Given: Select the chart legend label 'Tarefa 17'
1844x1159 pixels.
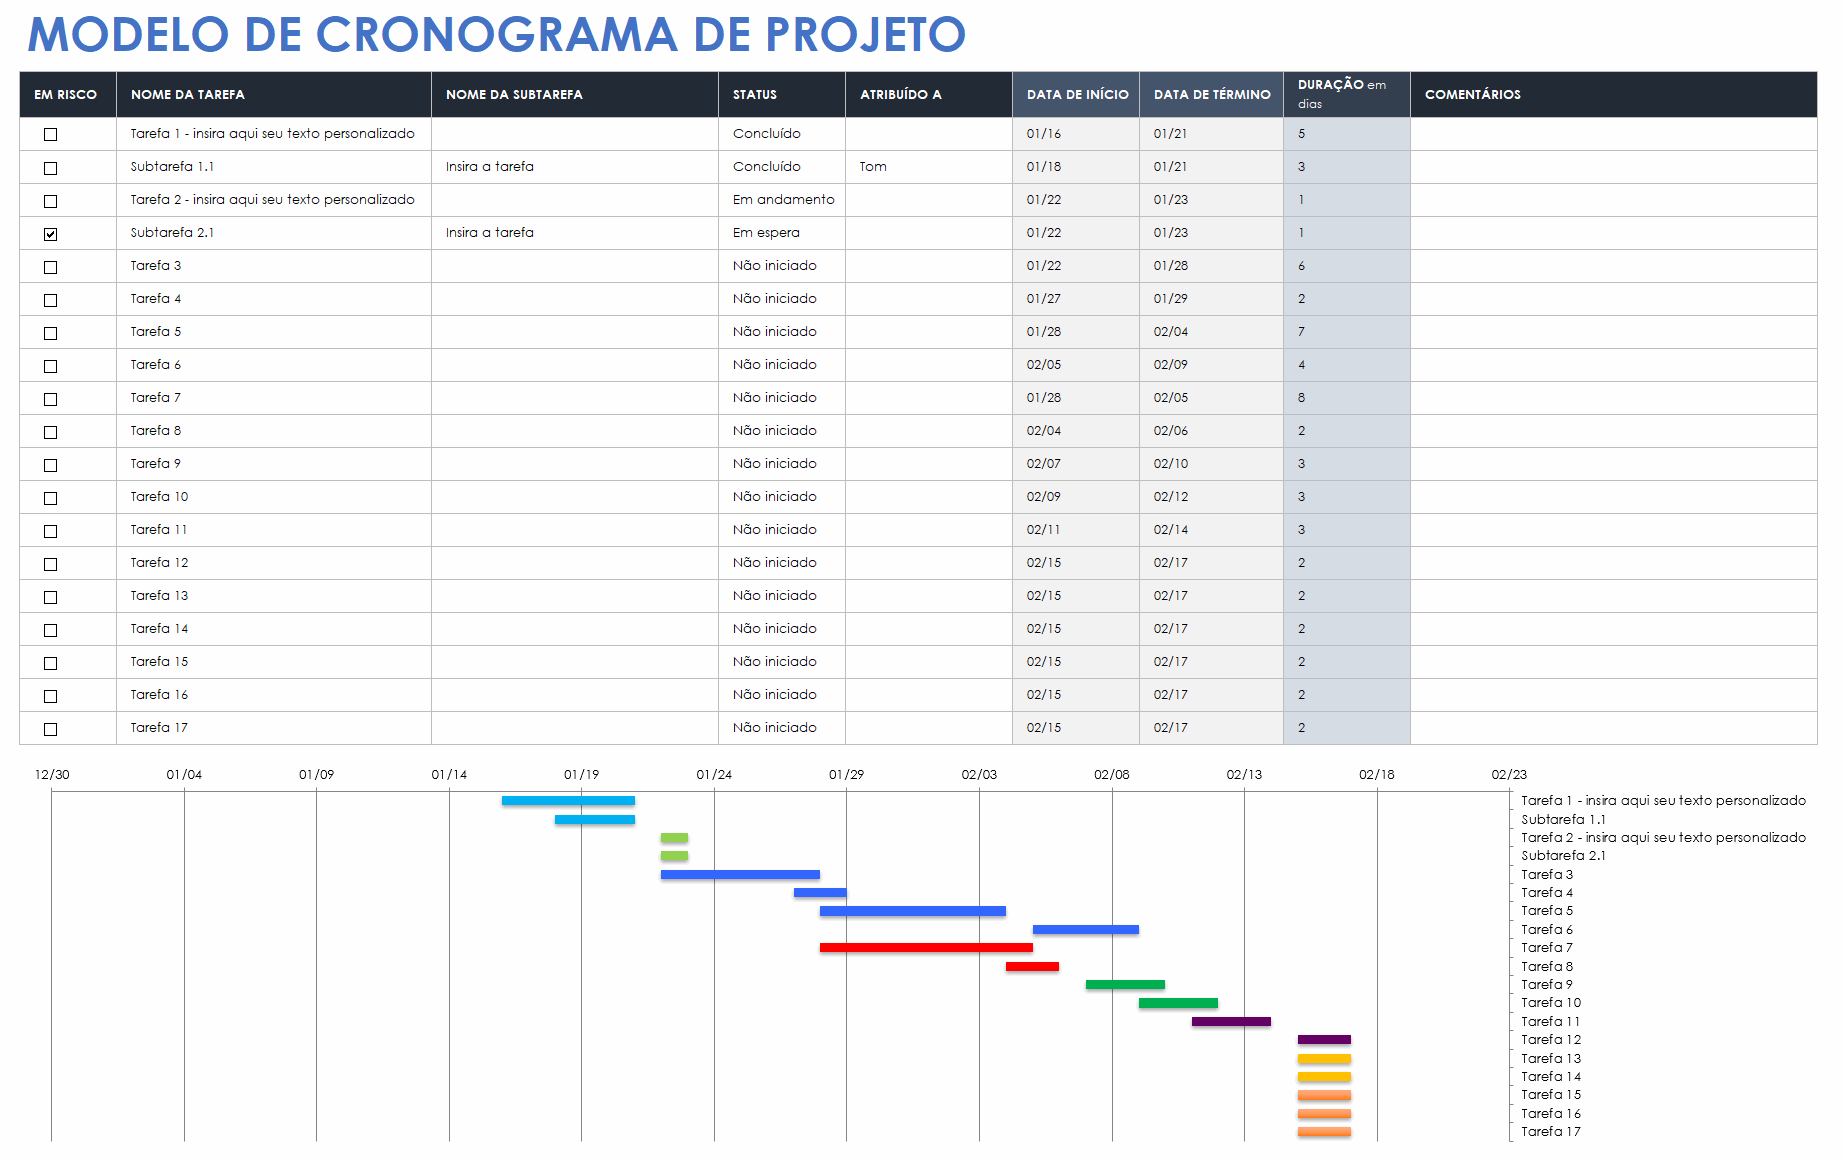Looking at the screenshot, I should 1551,1132.
